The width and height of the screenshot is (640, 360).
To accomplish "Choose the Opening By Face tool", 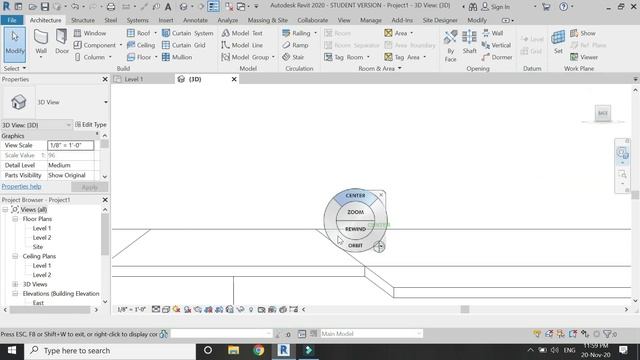I will [x=451, y=45].
